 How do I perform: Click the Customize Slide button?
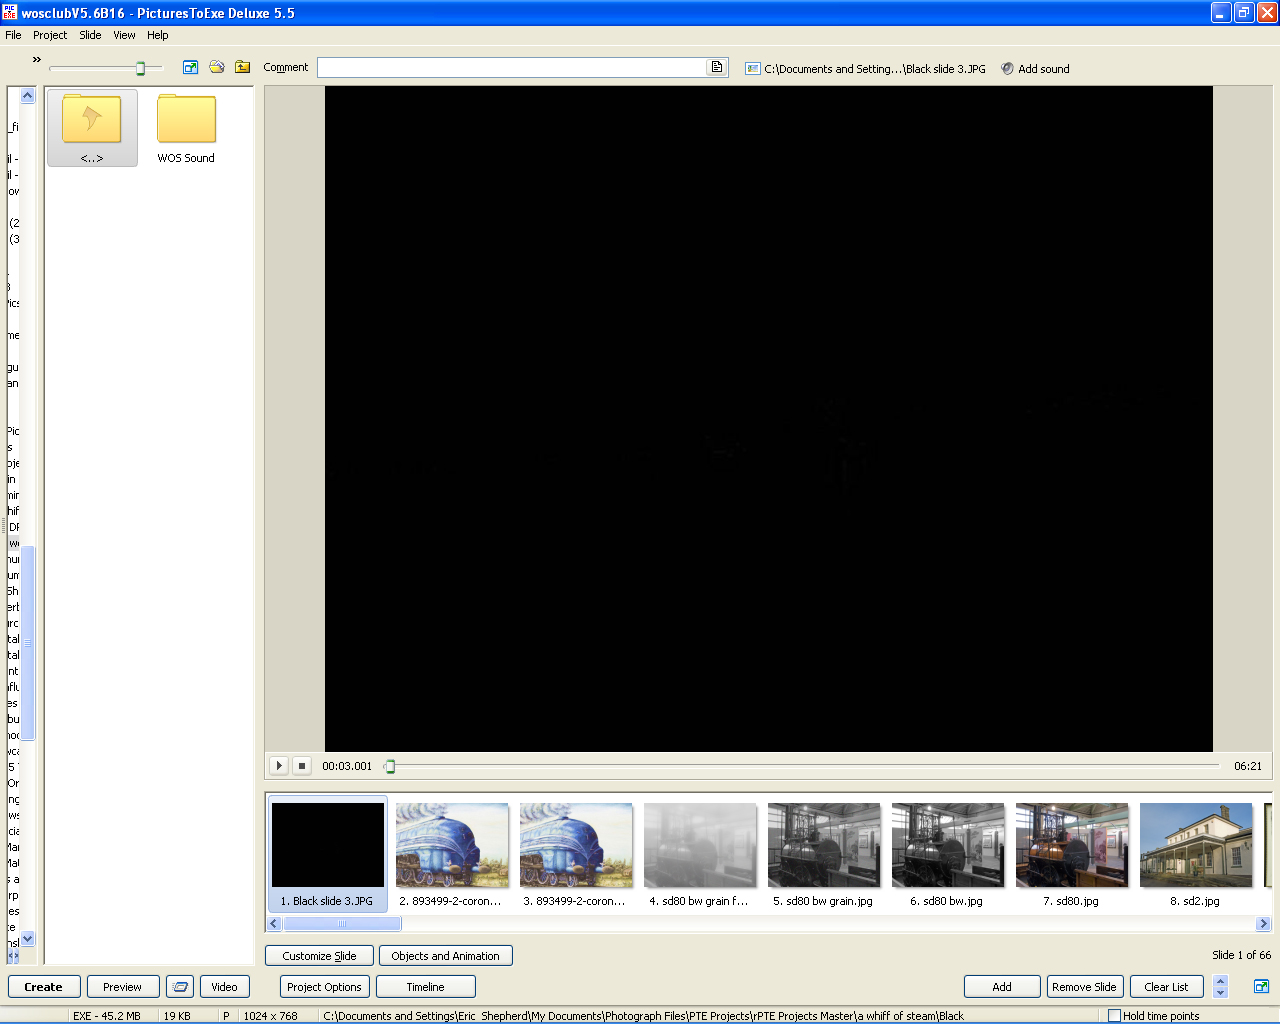pyautogui.click(x=319, y=956)
